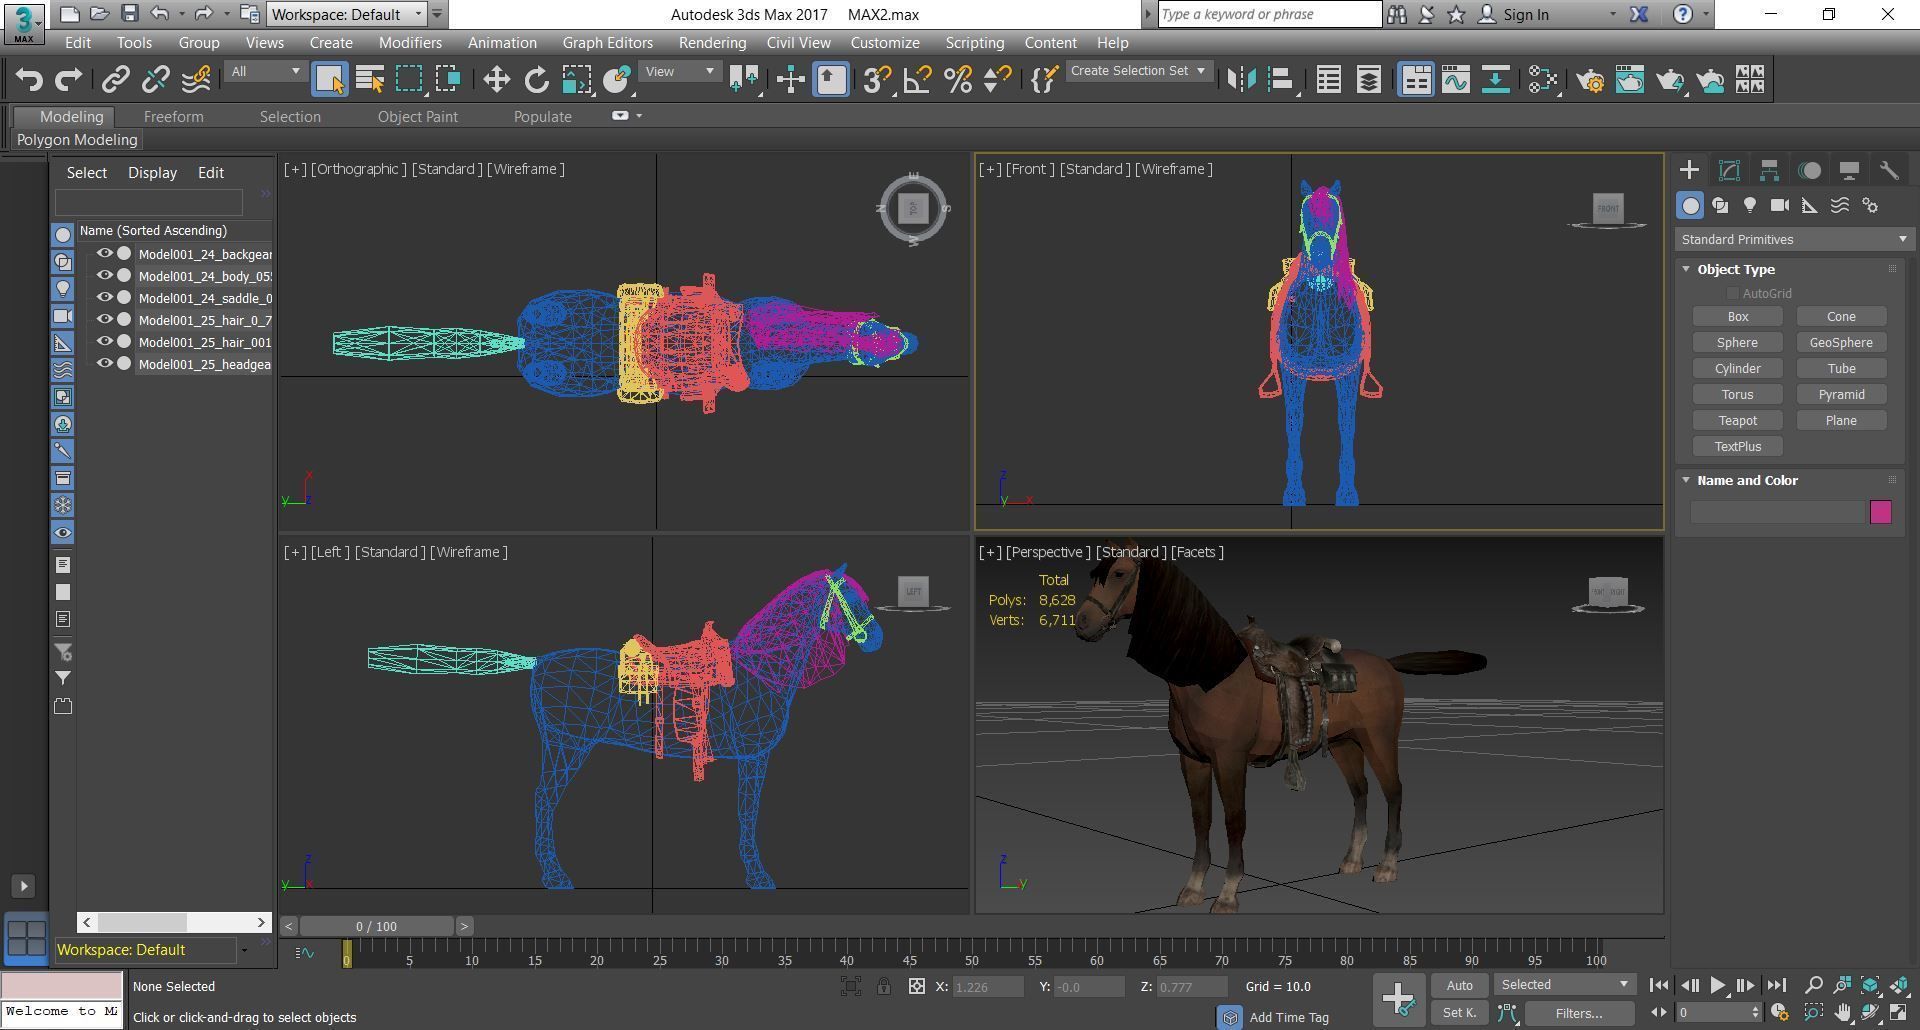Switch to the Hierarchy command panel
The height and width of the screenshot is (1030, 1920).
click(1769, 170)
